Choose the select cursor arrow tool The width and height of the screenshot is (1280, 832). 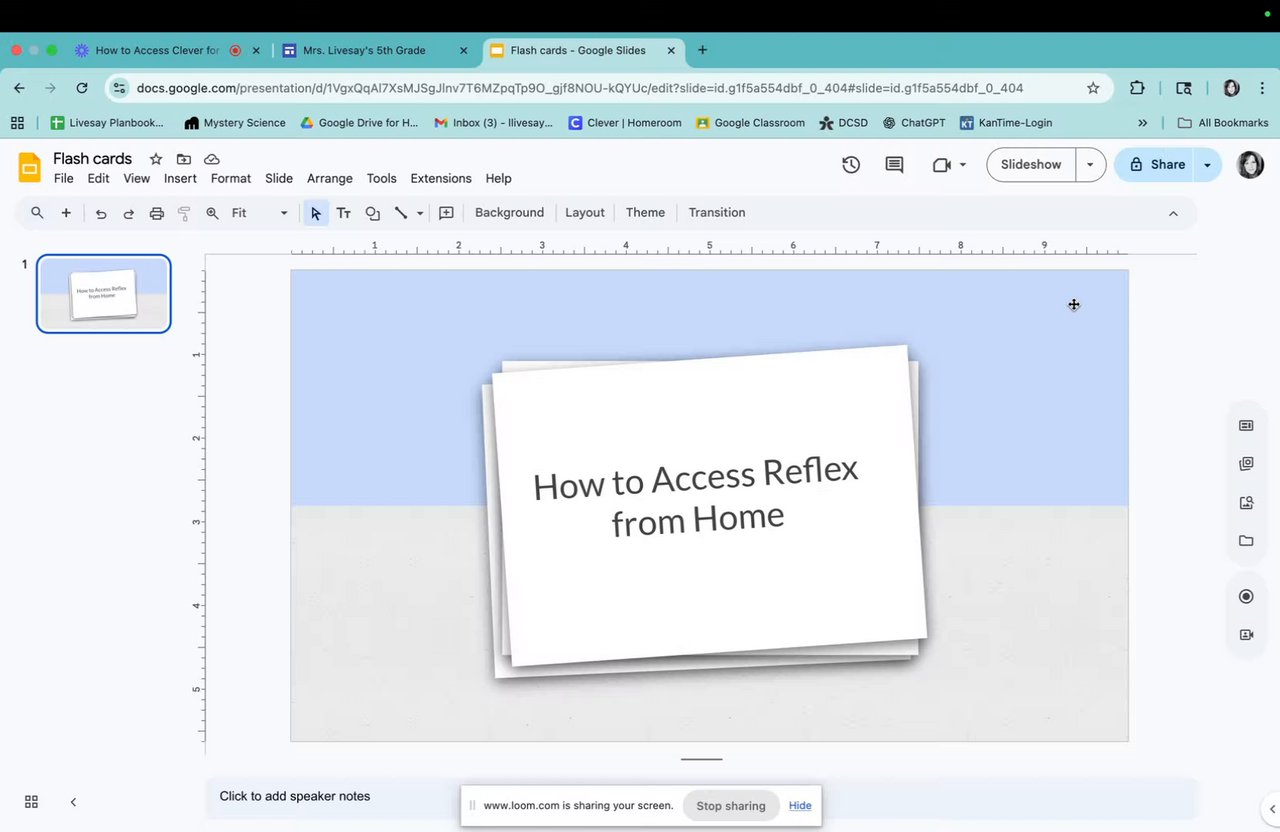316,213
